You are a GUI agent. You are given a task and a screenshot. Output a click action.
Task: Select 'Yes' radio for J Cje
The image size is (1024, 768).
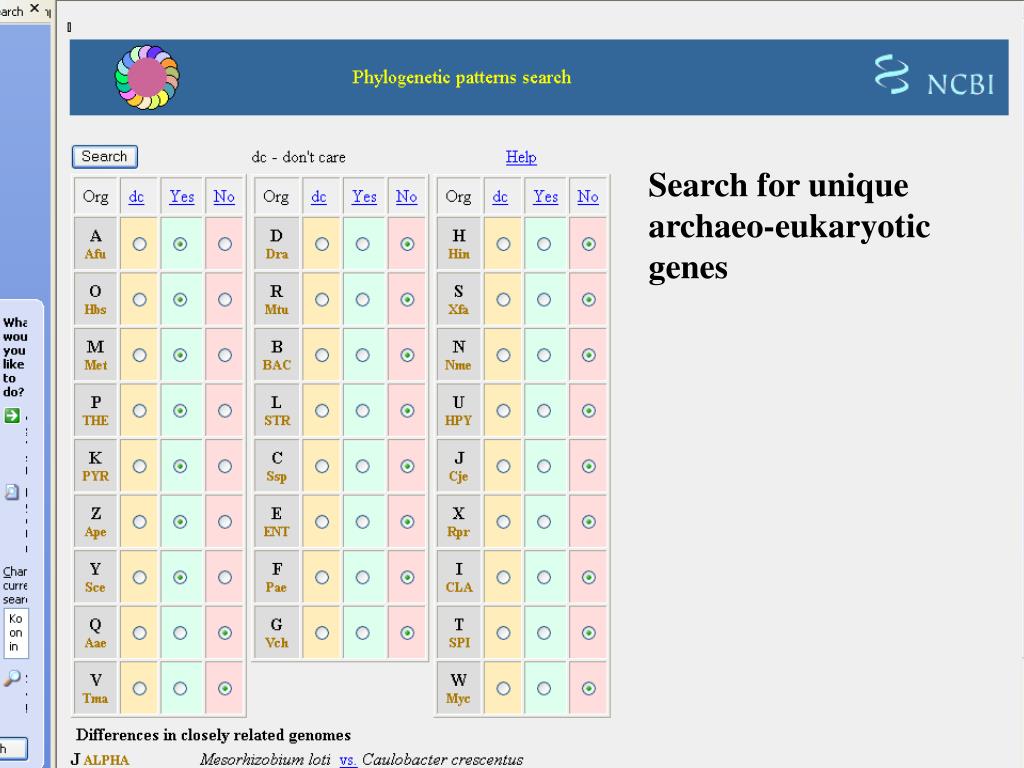click(x=543, y=466)
